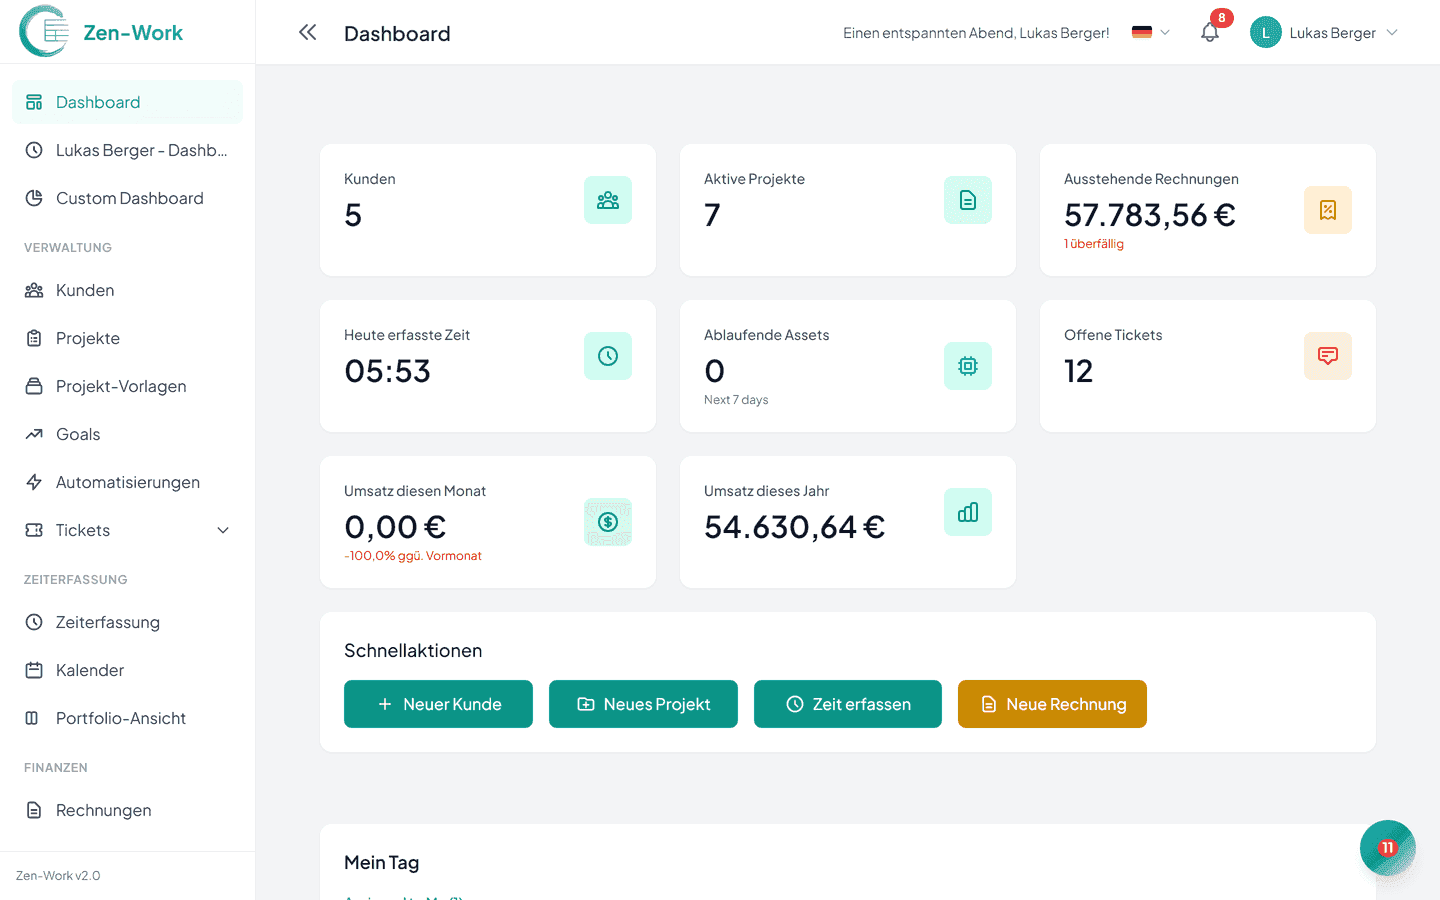Viewport: 1440px width, 900px height.
Task: Click the greeting 'Einen entspannten Abend, Lukas Berger!'
Action: pyautogui.click(x=976, y=33)
